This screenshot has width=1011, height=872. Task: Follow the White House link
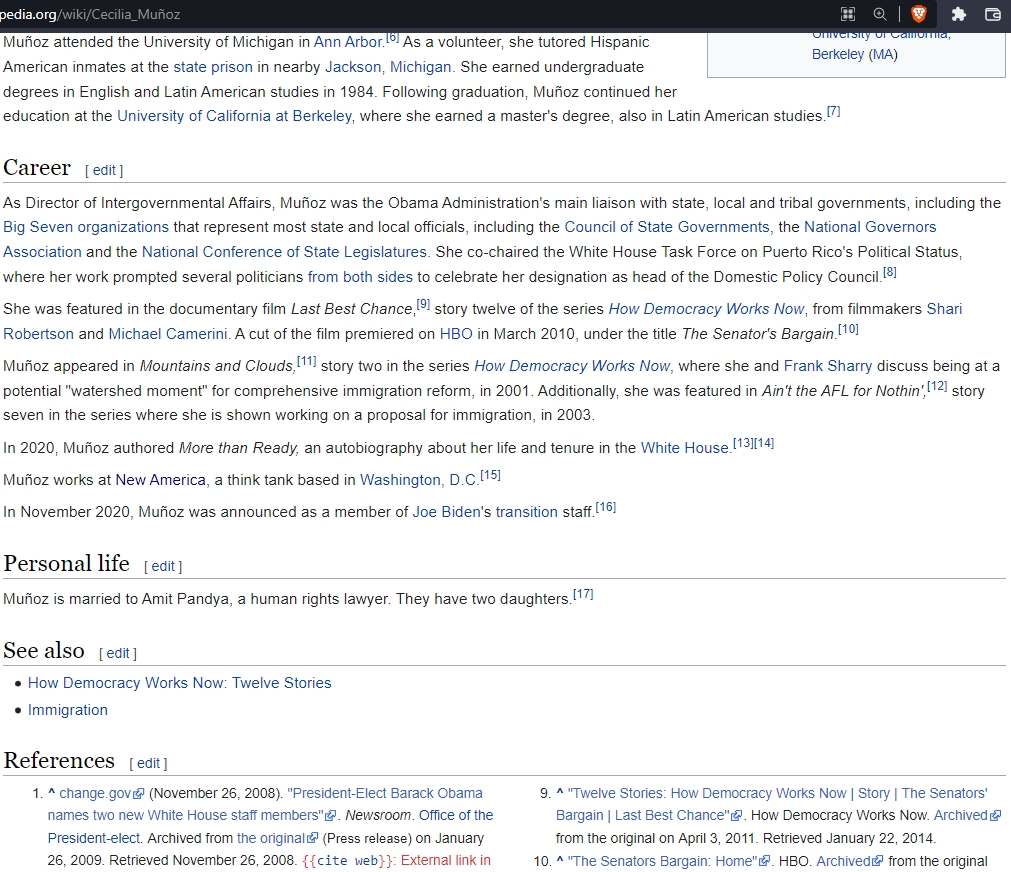pyautogui.click(x=684, y=448)
